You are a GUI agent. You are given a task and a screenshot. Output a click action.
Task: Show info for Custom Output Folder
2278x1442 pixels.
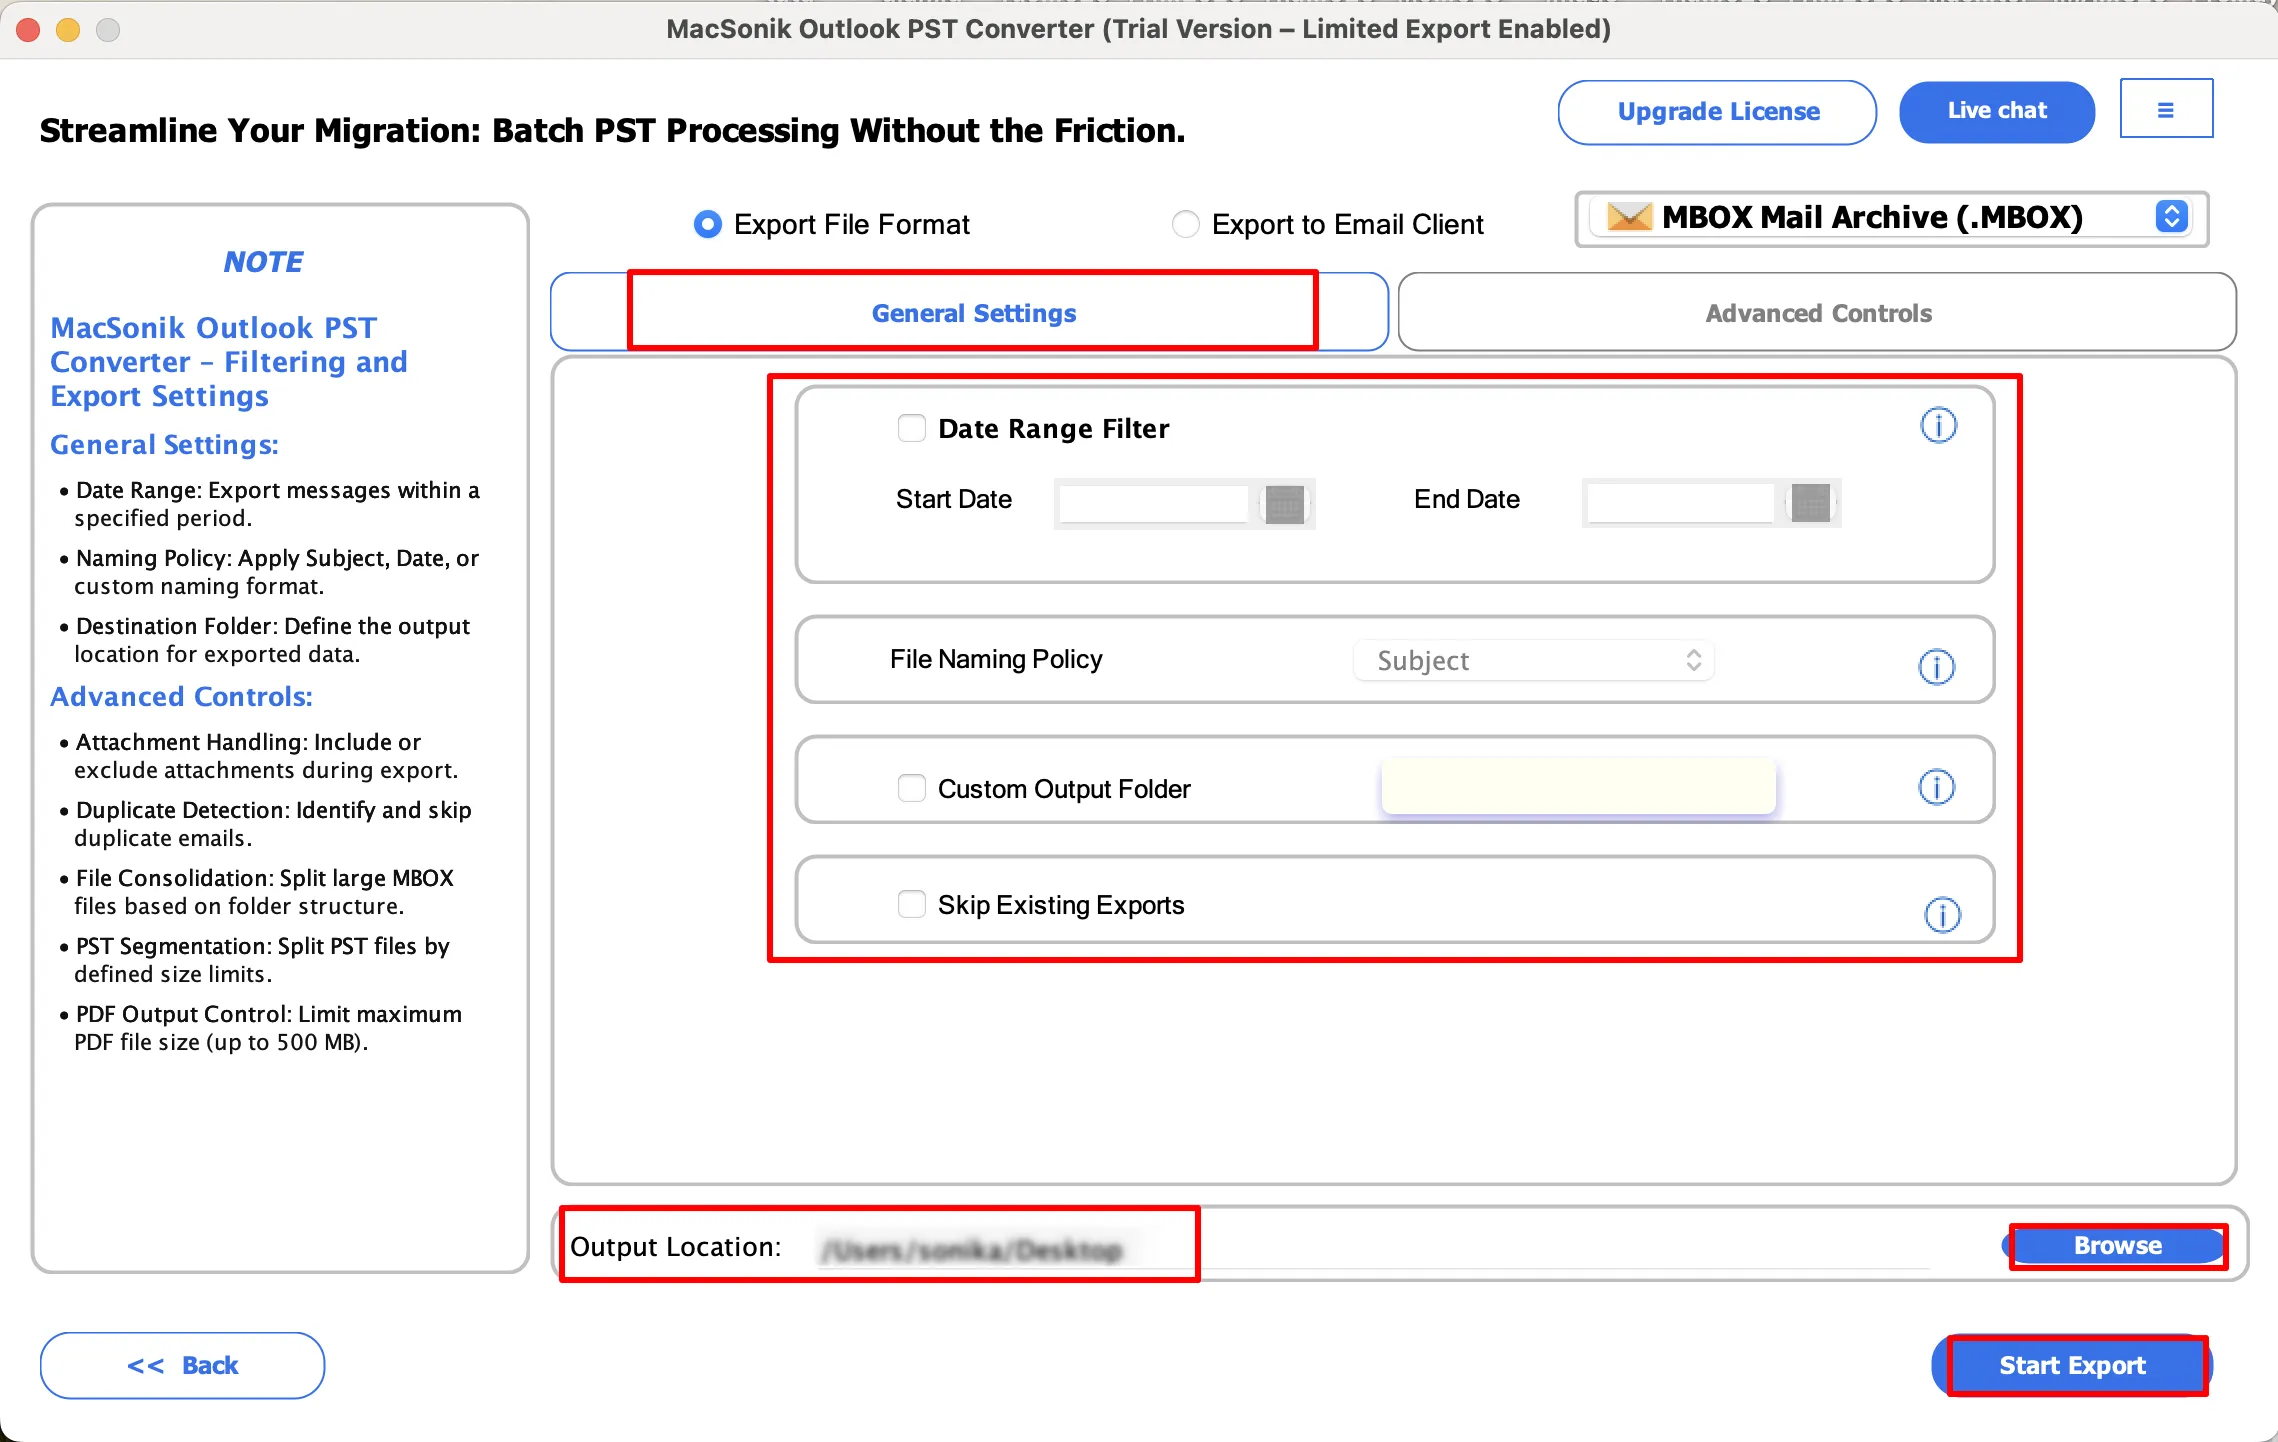click(x=1937, y=787)
